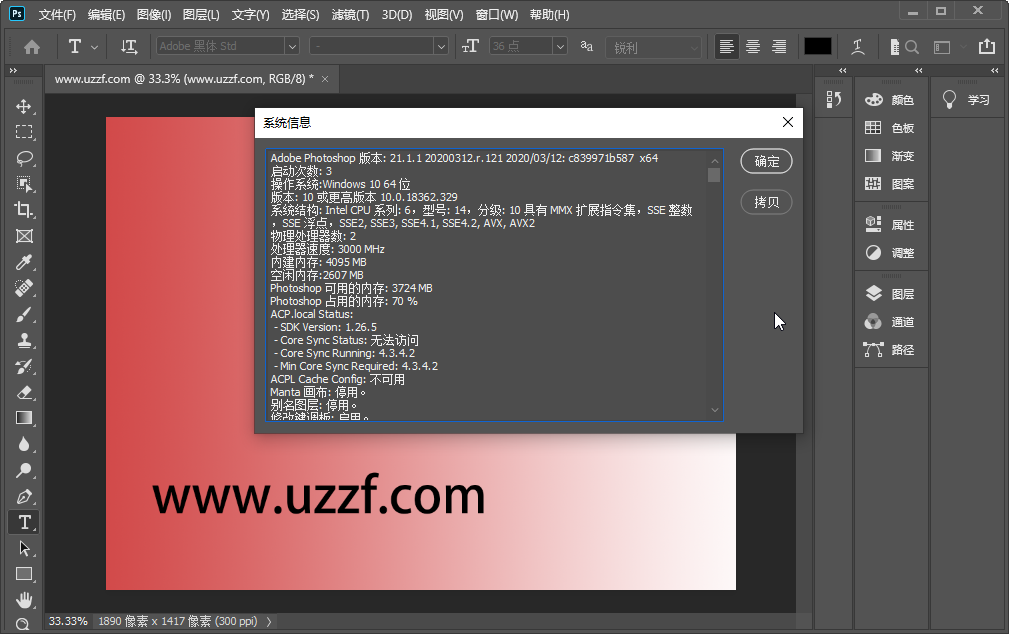The image size is (1009, 634).
Task: Click the 确定 button
Action: coord(765,161)
